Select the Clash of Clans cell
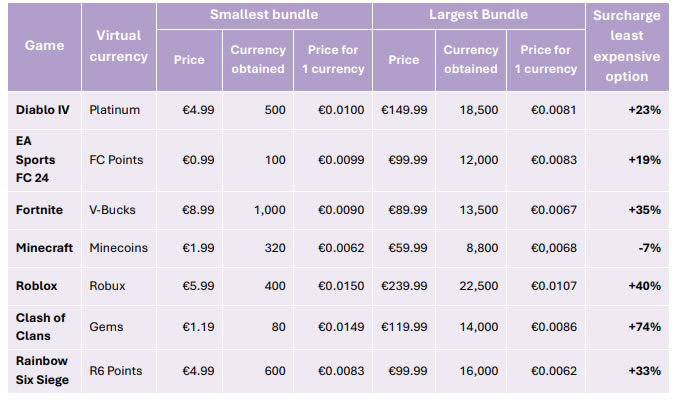Image resolution: width=675 pixels, height=400 pixels. point(40,325)
